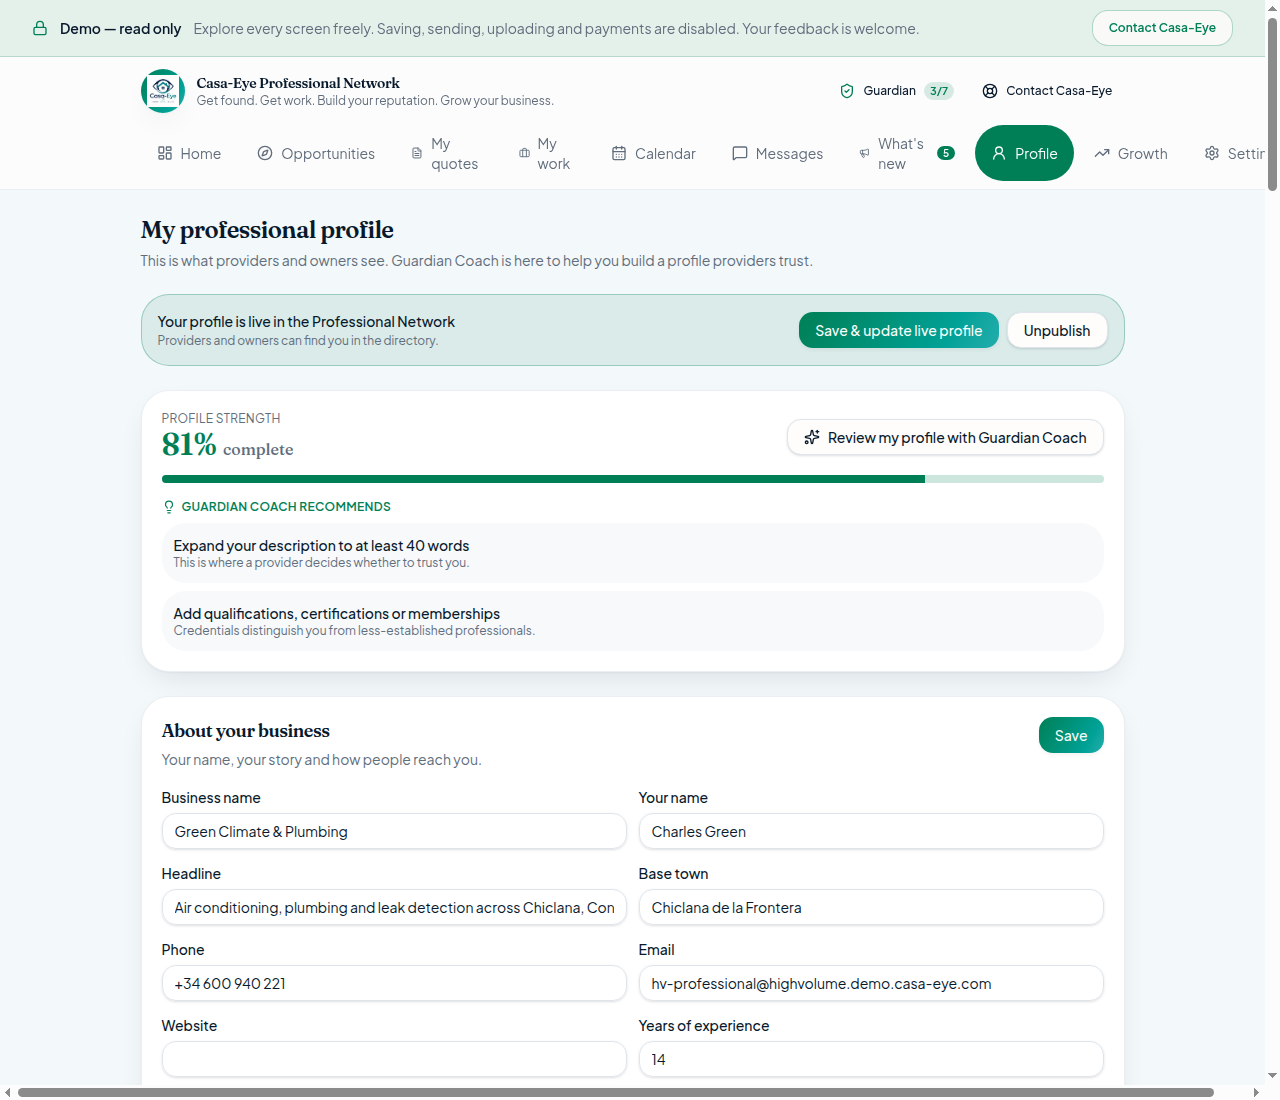This screenshot has height=1100, width=1280.
Task: Click Save & update live profile
Action: click(899, 330)
